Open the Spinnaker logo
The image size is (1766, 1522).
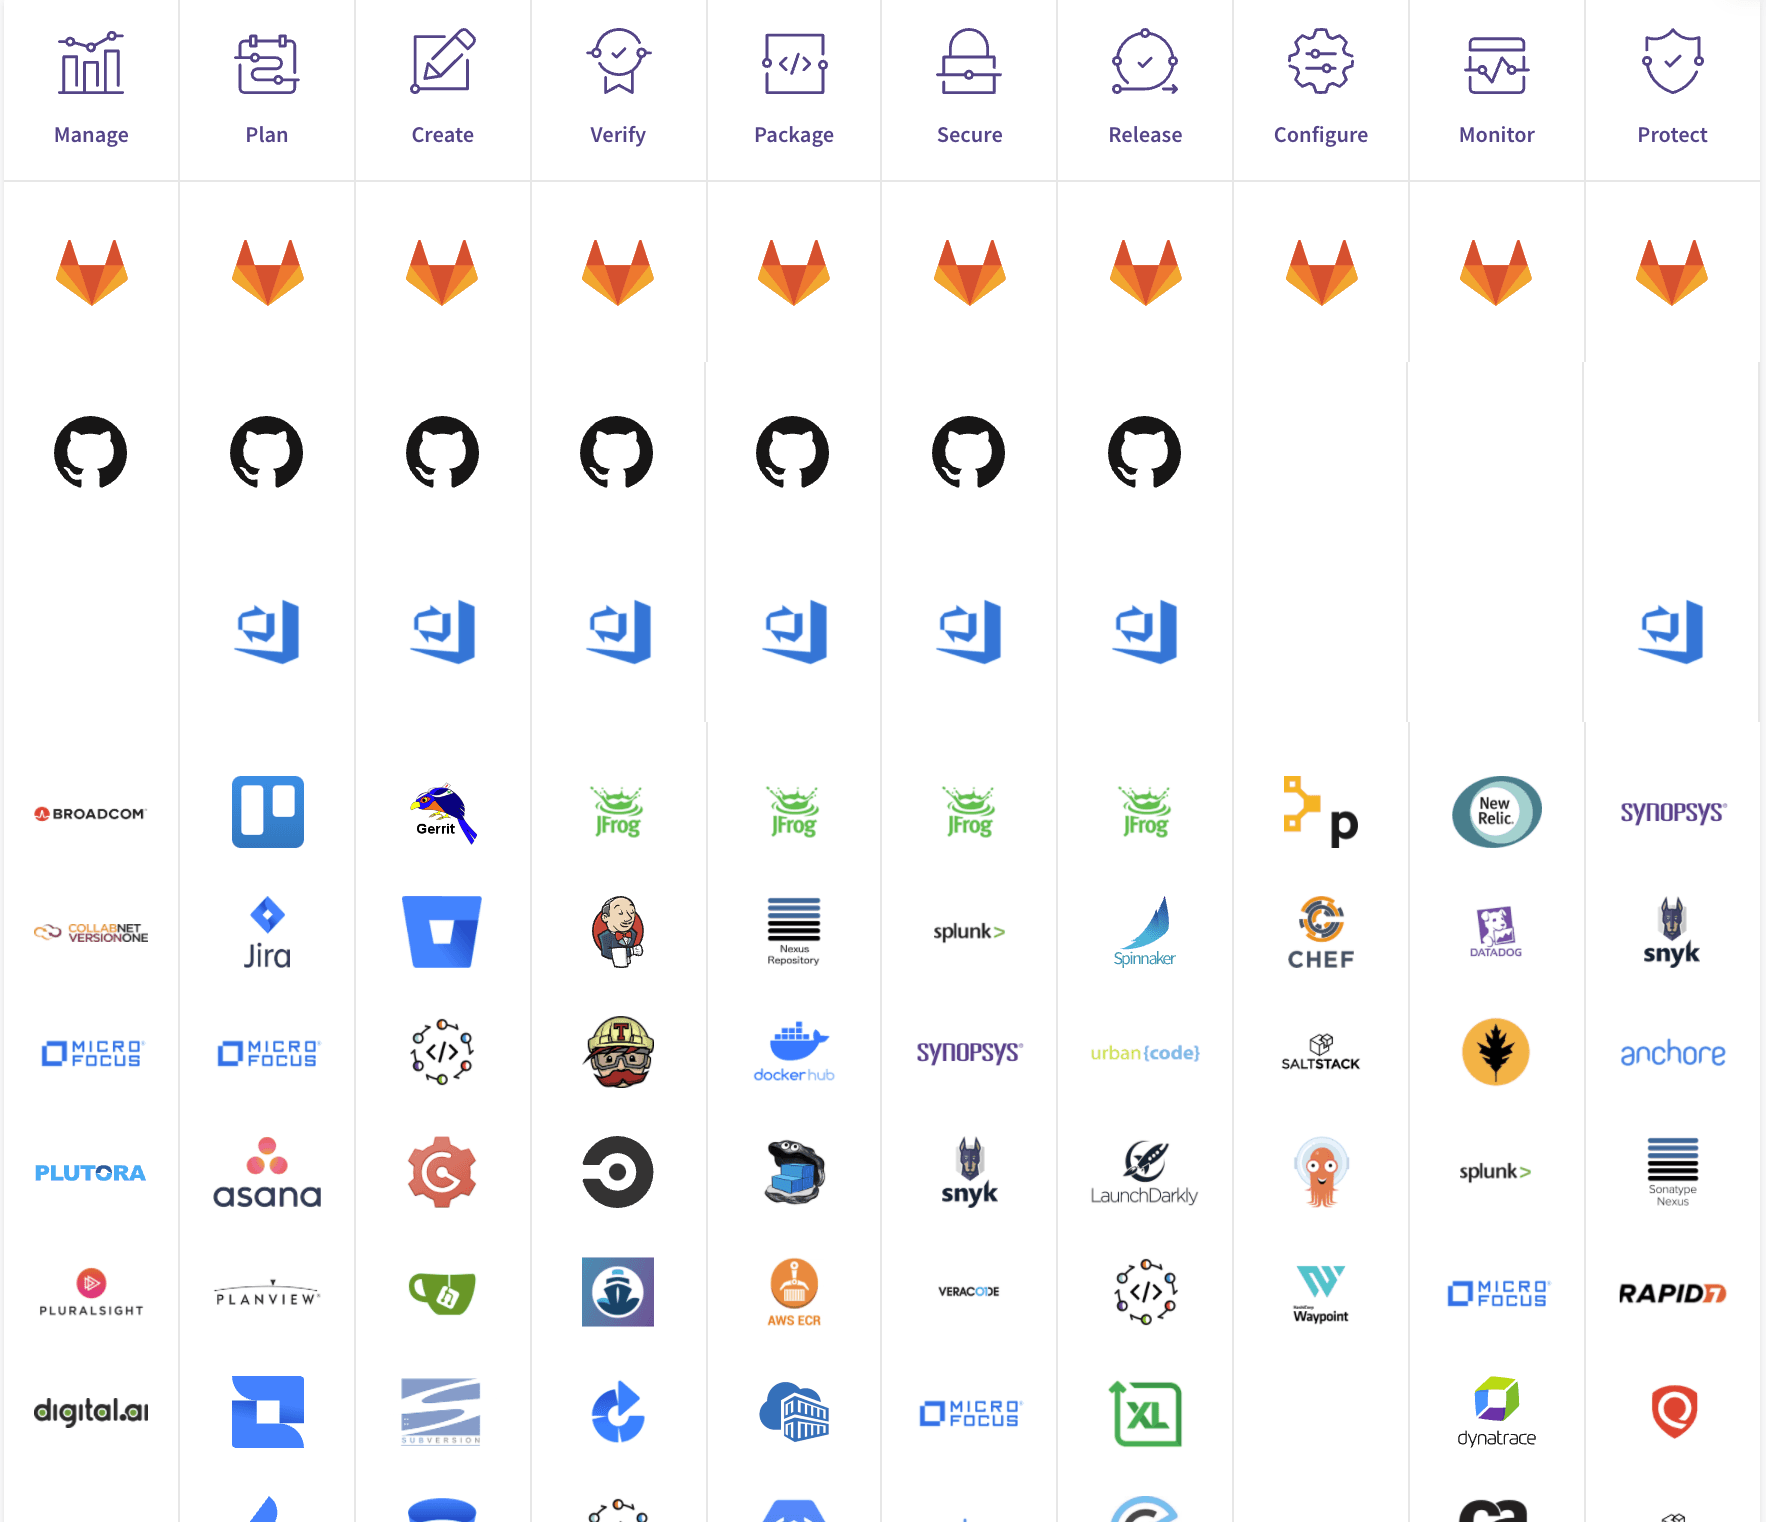pos(1145,932)
